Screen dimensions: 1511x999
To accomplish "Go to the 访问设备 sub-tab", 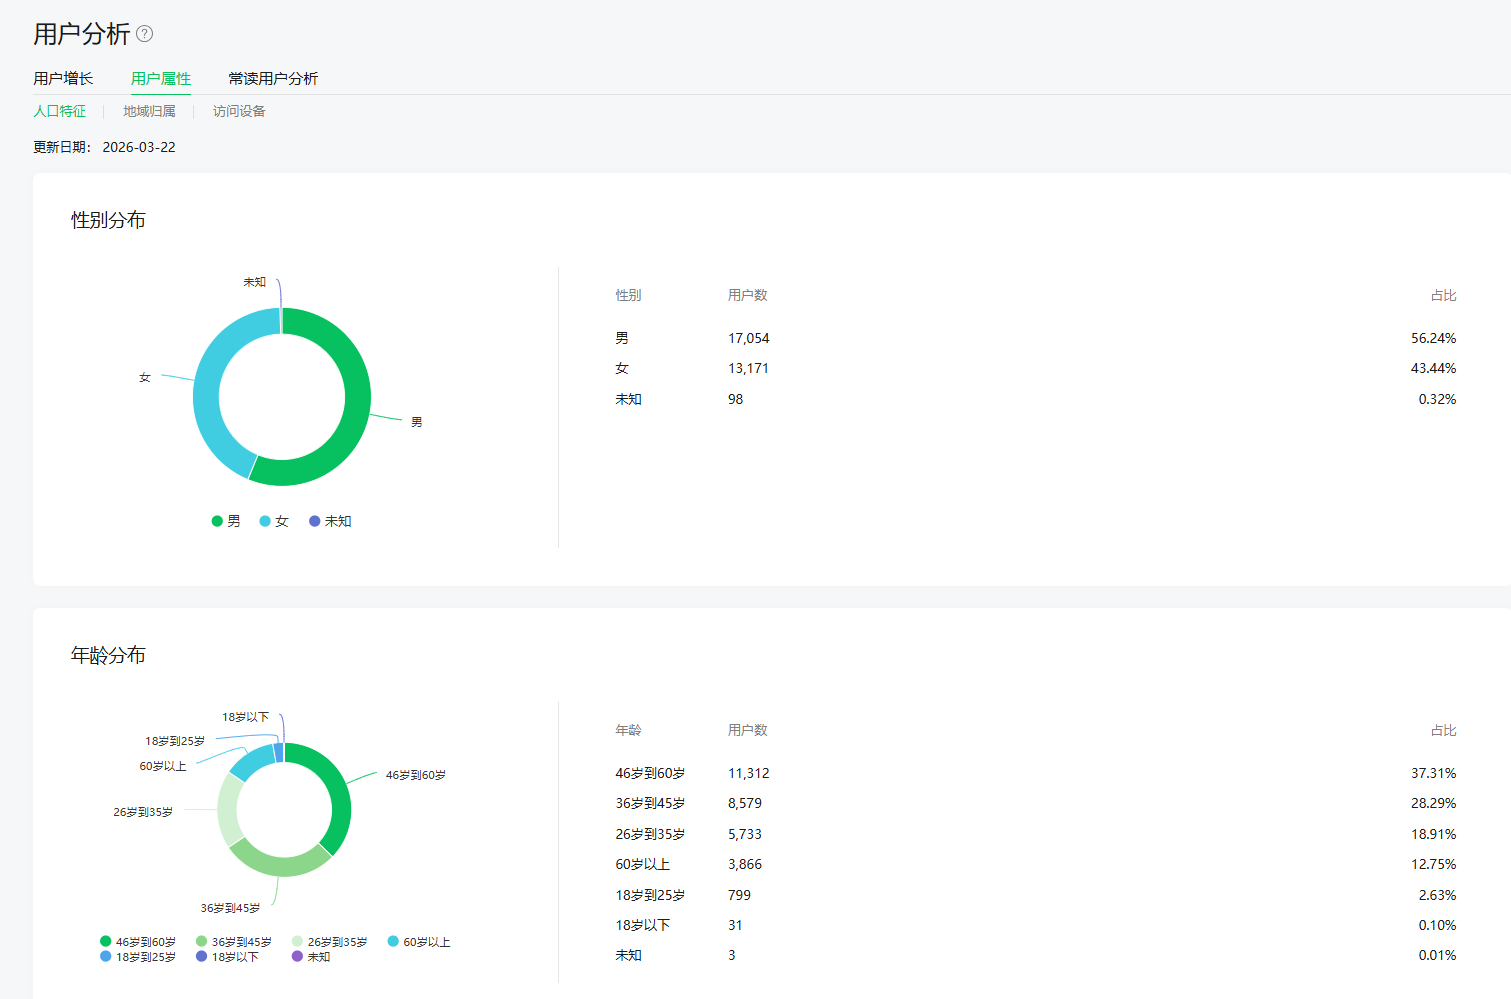I will (239, 111).
